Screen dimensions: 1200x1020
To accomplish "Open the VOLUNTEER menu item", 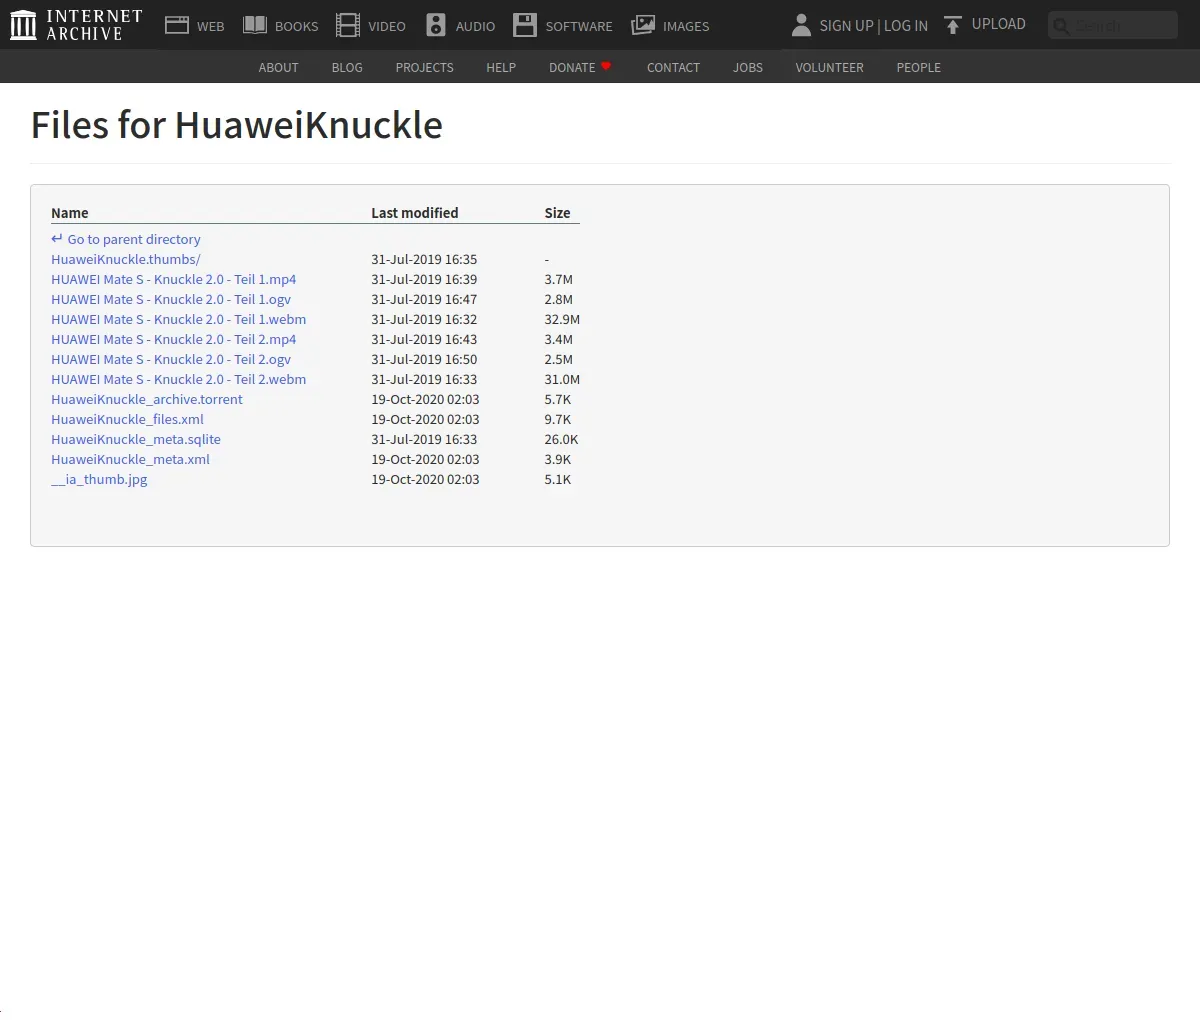I will [829, 67].
